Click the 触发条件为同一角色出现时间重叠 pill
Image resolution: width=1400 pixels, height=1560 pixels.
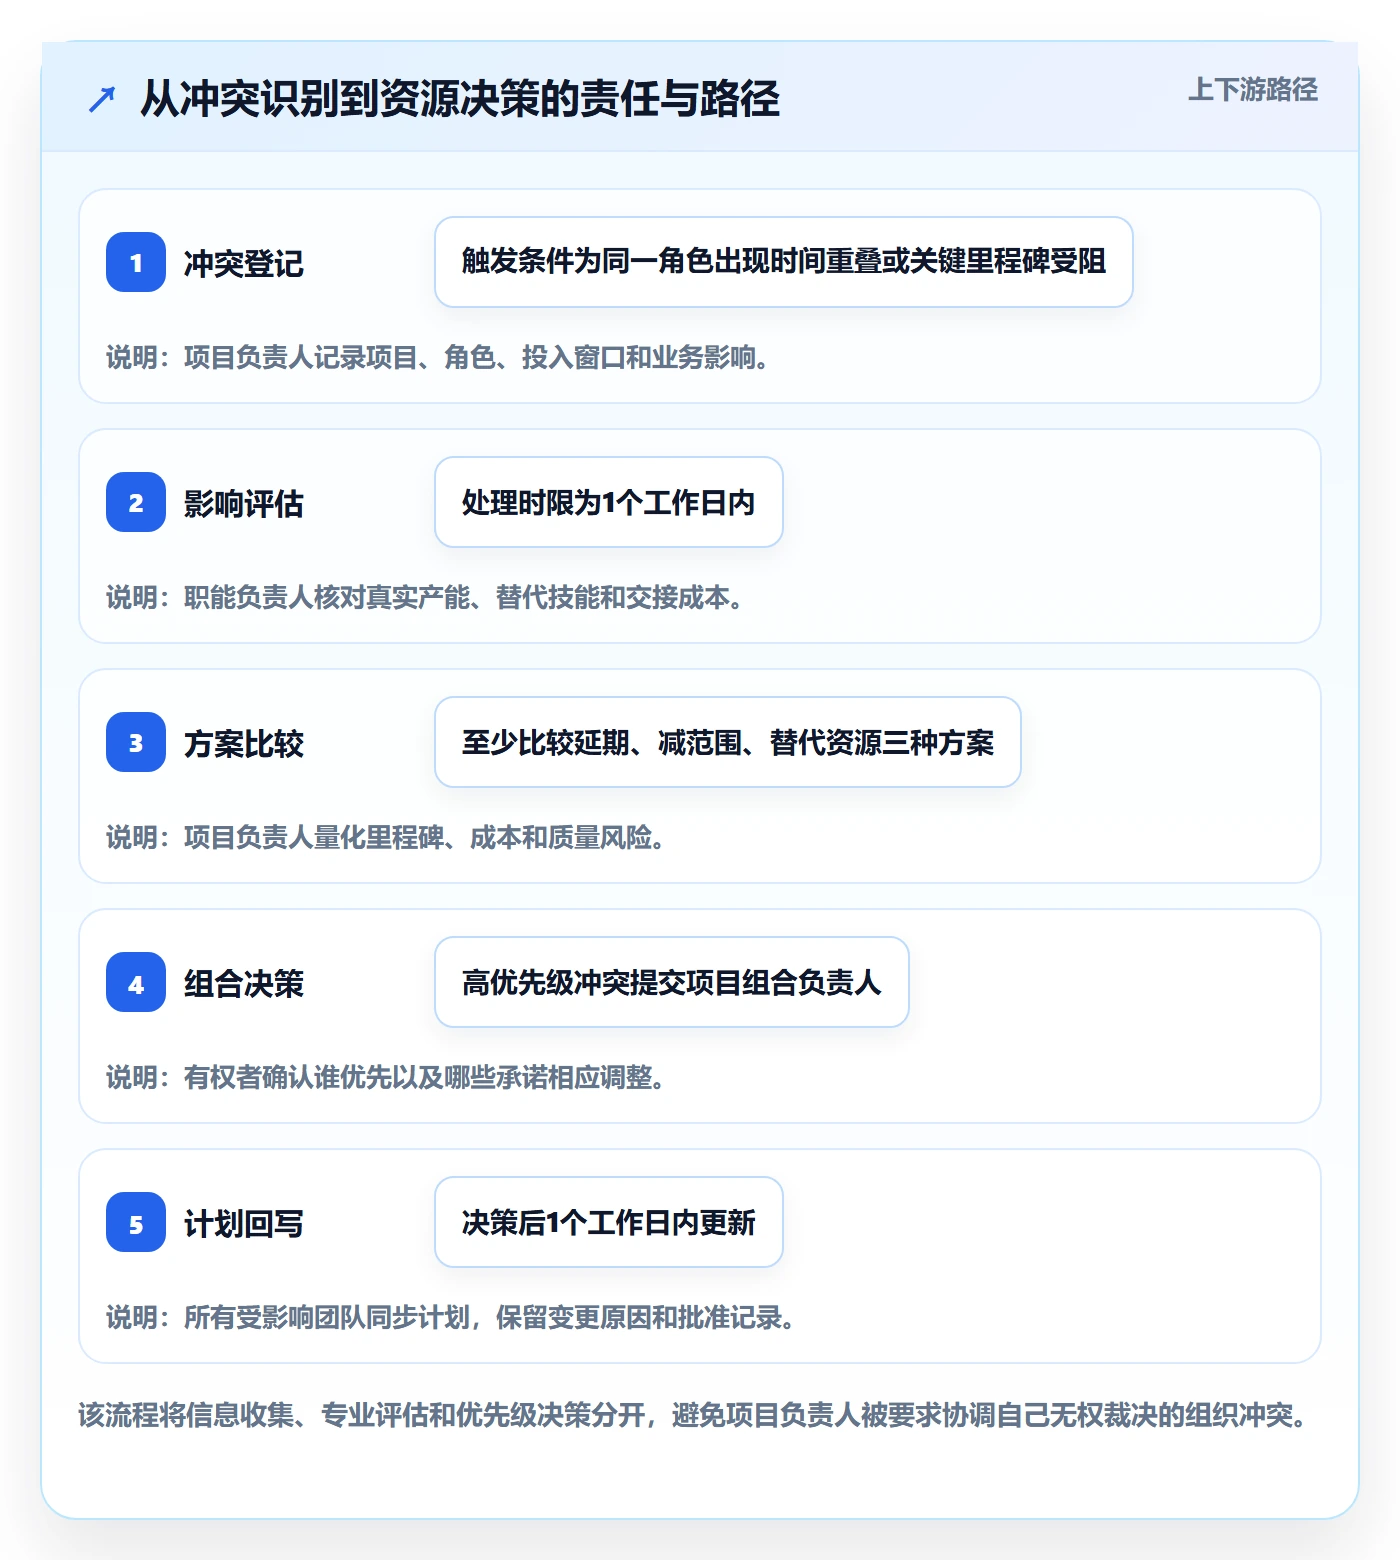(x=784, y=262)
